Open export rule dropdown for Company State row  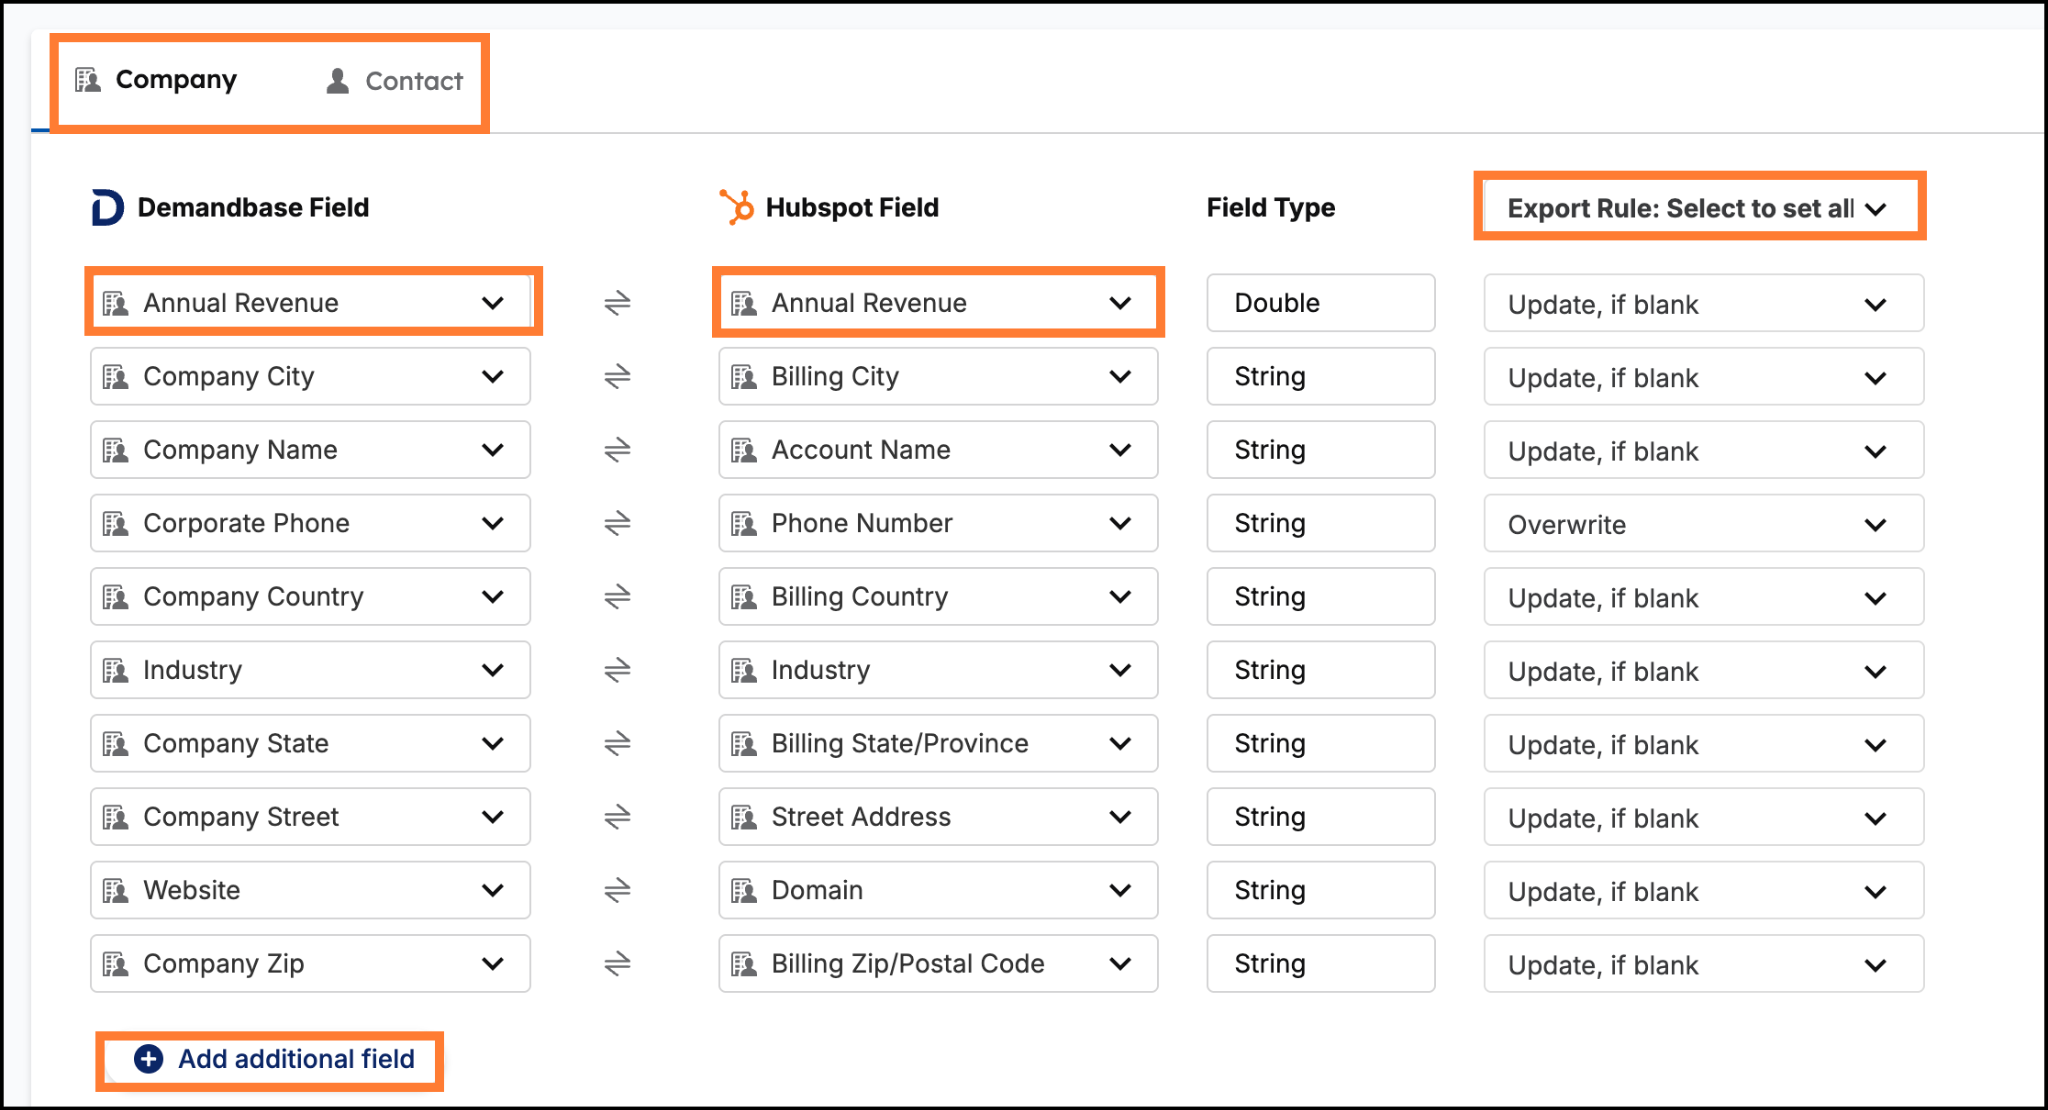pos(1703,744)
